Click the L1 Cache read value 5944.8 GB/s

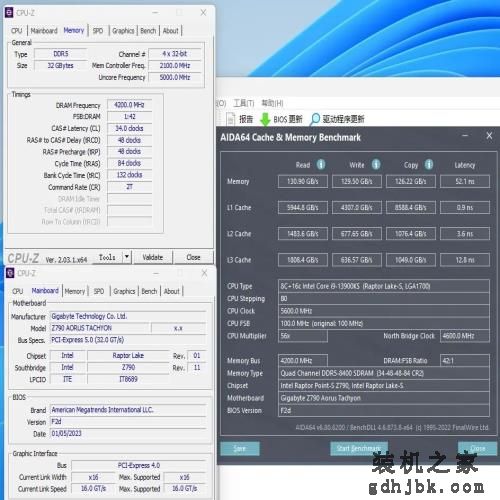[303, 207]
